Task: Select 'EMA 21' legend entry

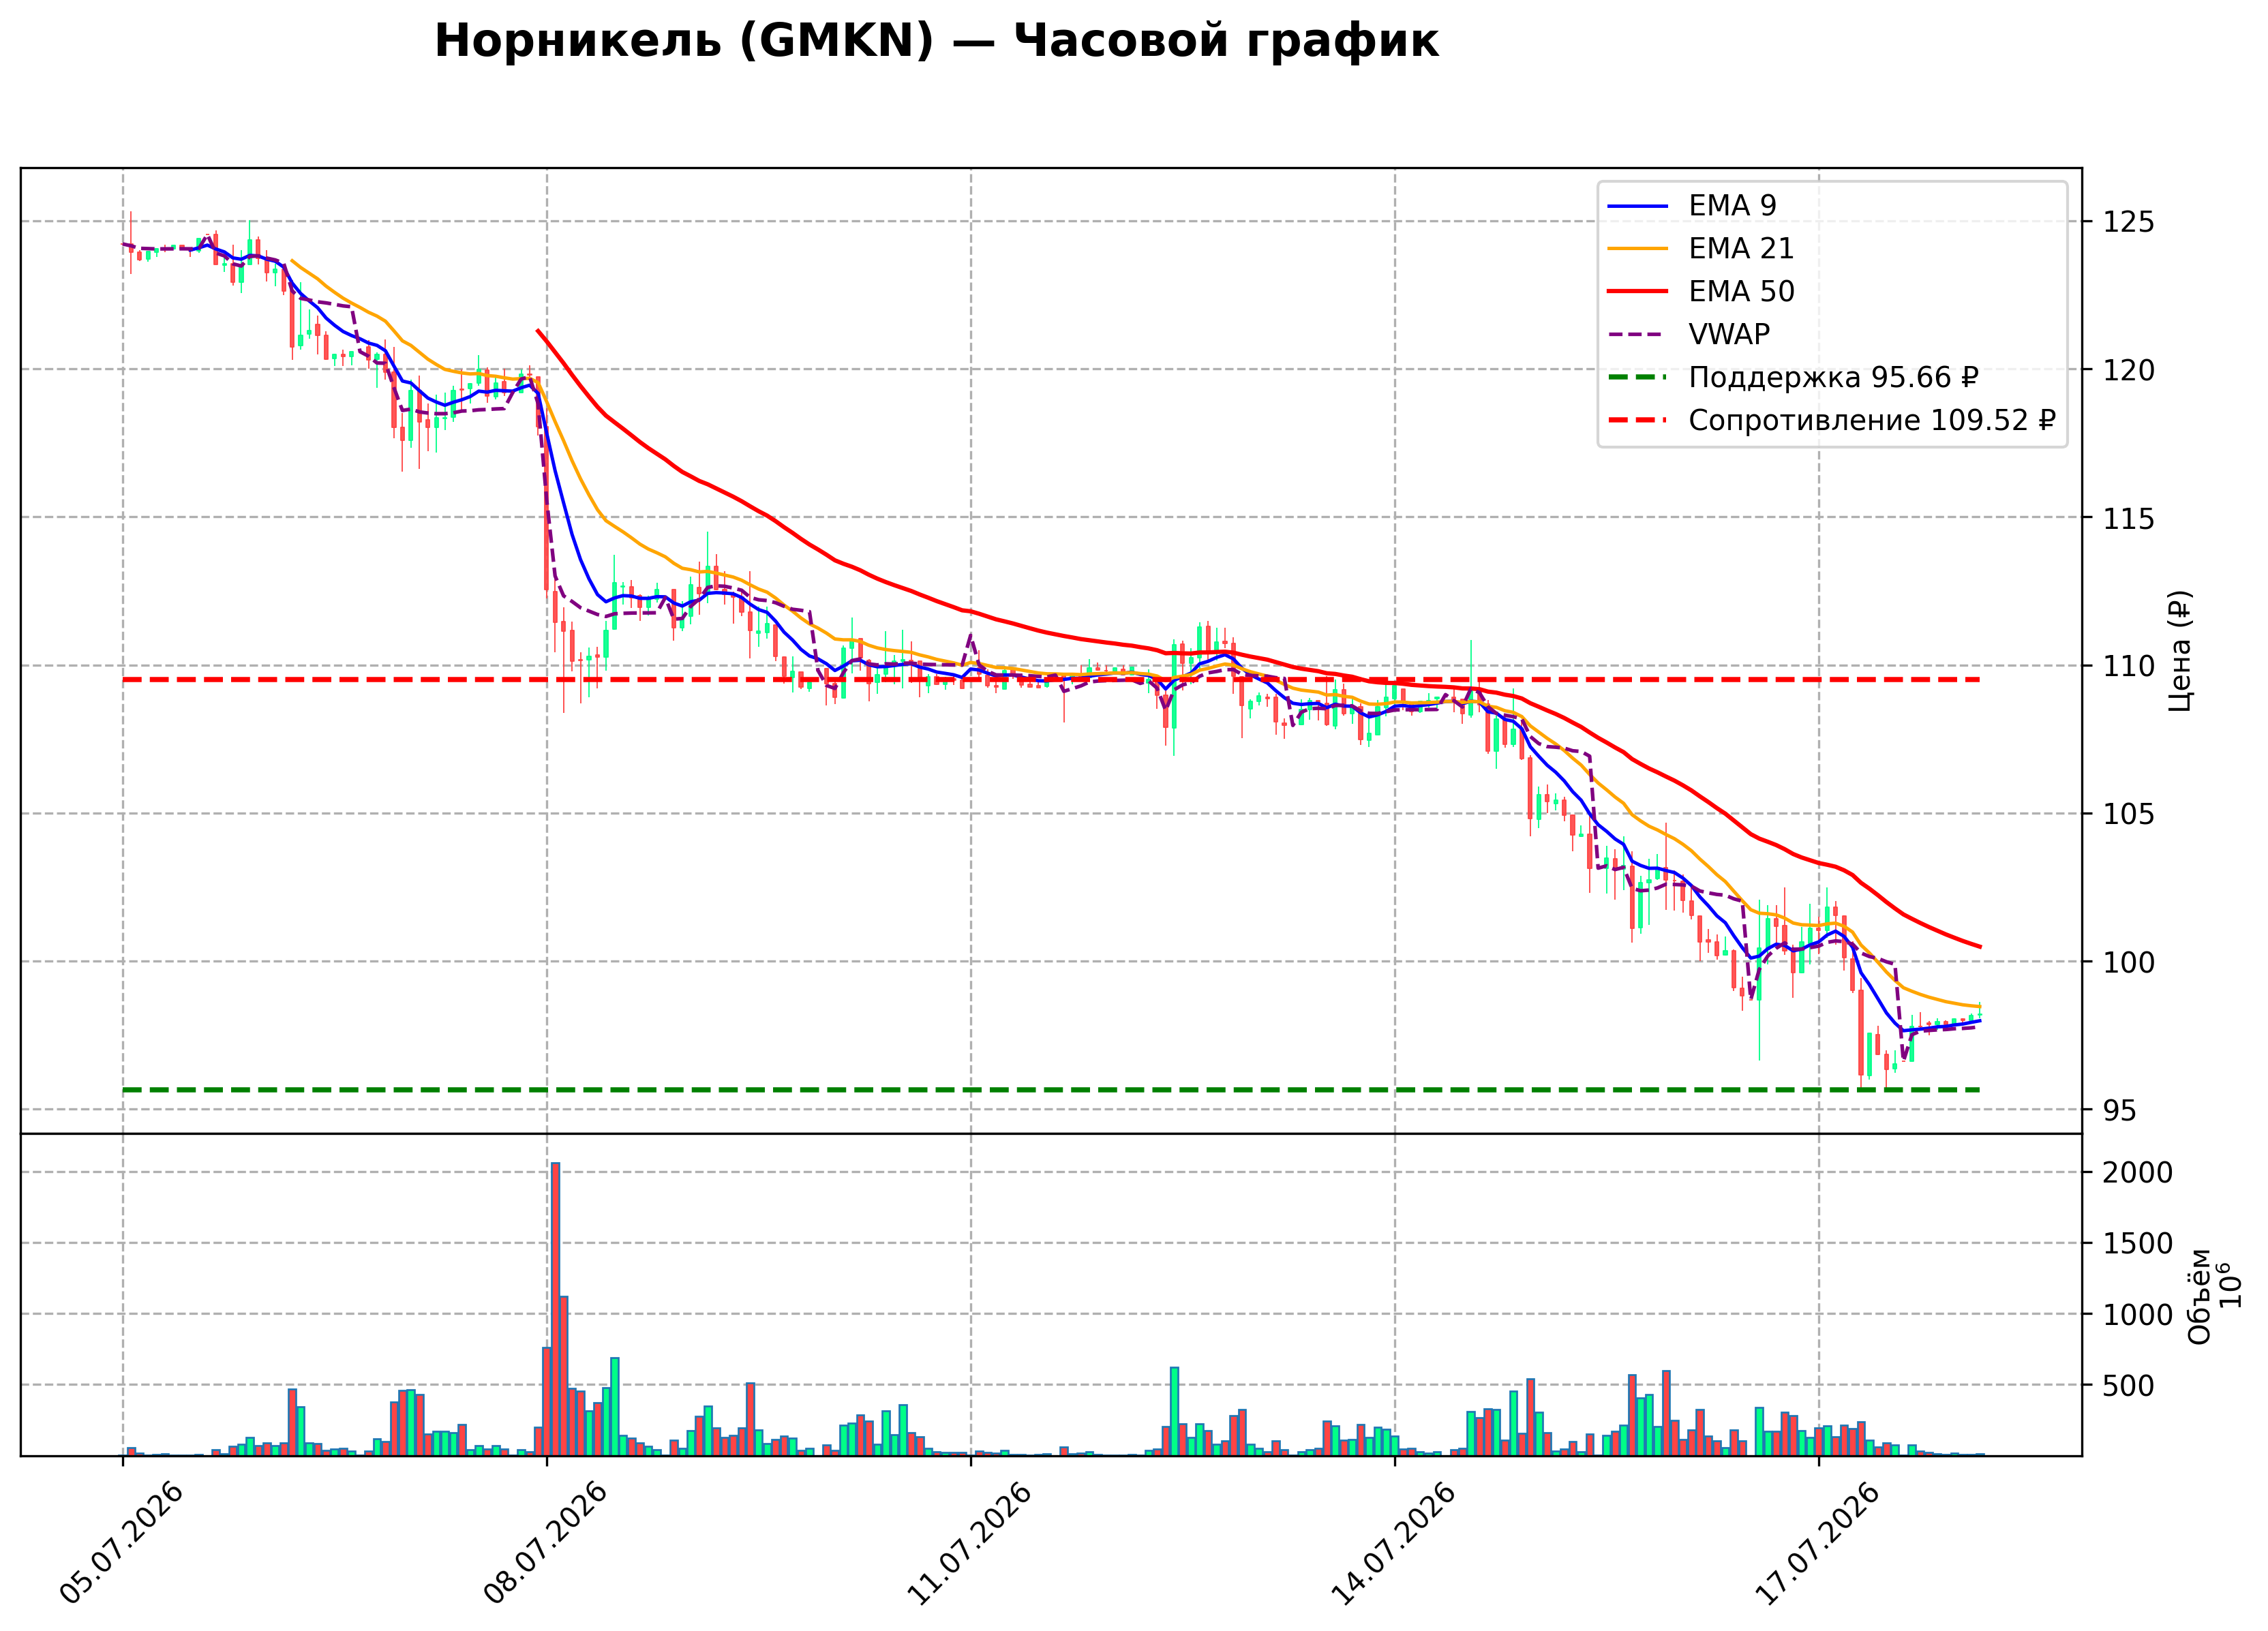Action: (1741, 249)
